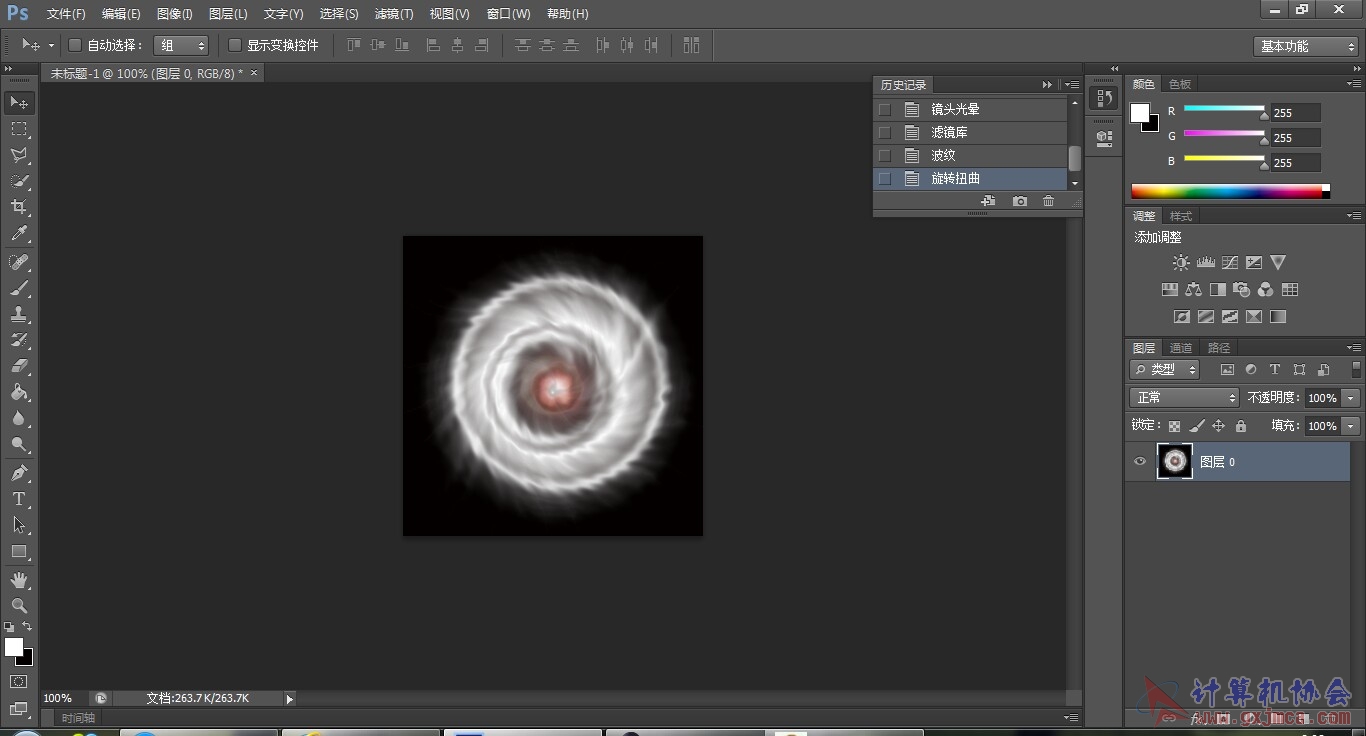Image resolution: width=1366 pixels, height=736 pixels.
Task: Switch to the 样式 tab
Action: 1181,216
